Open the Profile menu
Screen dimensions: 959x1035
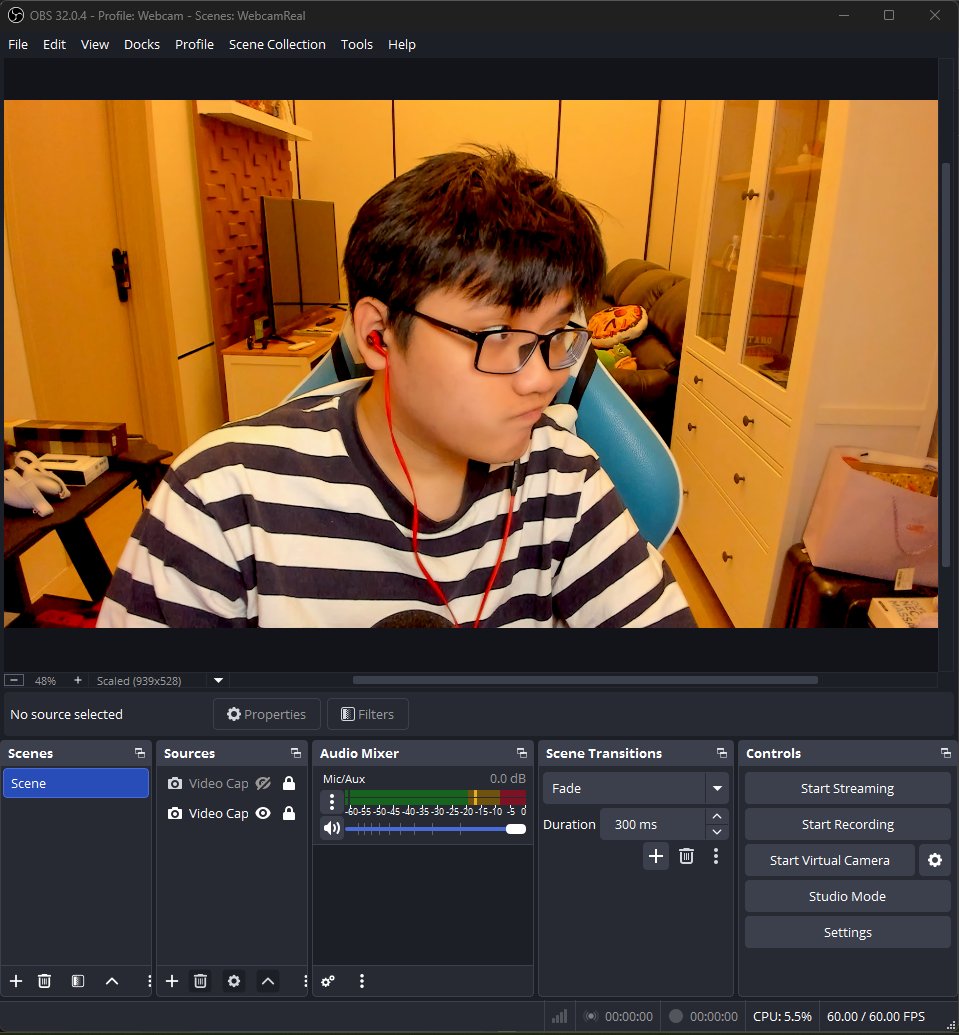pos(194,44)
